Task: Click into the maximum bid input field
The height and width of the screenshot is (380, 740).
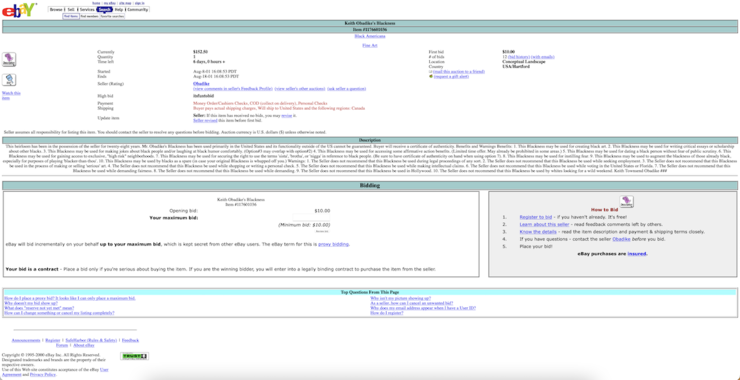Action: click(311, 218)
